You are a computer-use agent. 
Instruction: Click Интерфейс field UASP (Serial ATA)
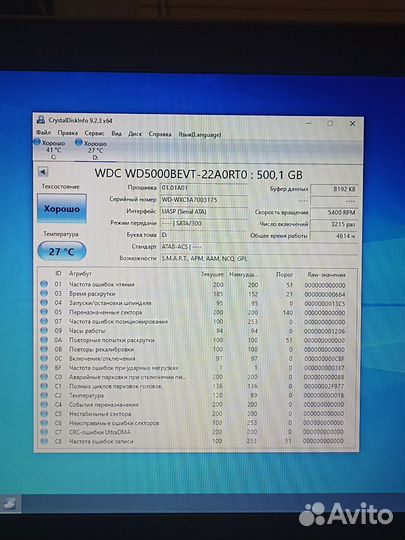pos(204,212)
